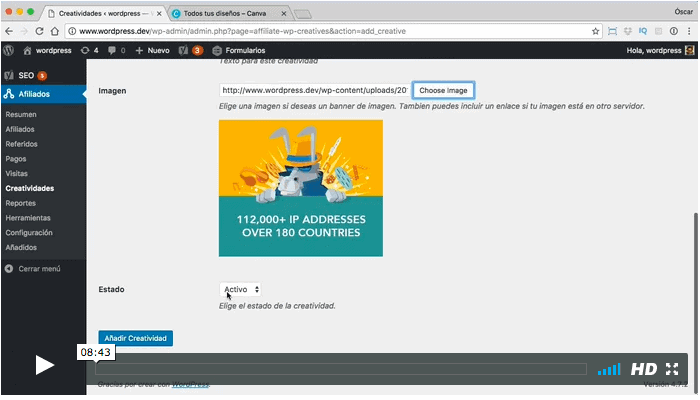
Task: Go to Resumen submenu
Action: pyautogui.click(x=21, y=115)
